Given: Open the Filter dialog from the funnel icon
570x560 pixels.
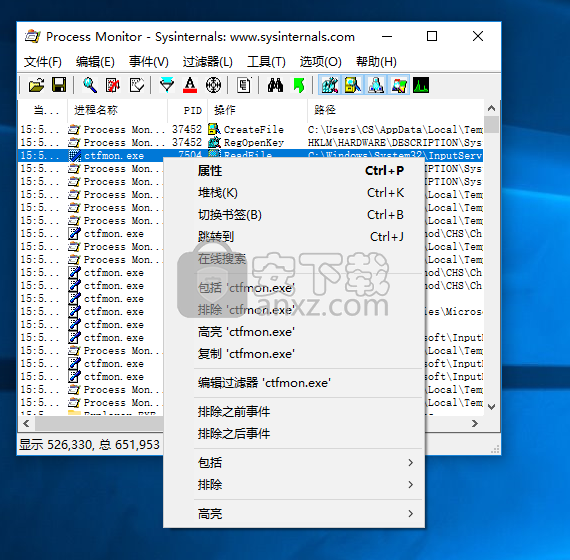Looking at the screenshot, I should point(167,85).
